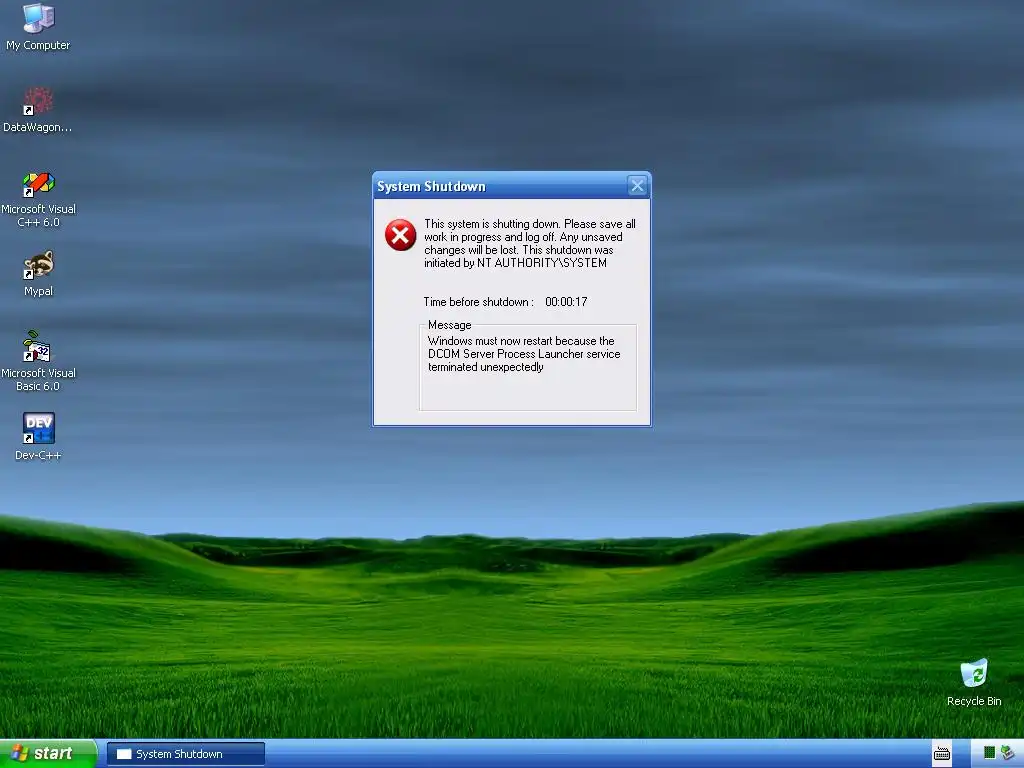The width and height of the screenshot is (1024, 768).
Task: Click the Message group box label
Action: (449, 325)
